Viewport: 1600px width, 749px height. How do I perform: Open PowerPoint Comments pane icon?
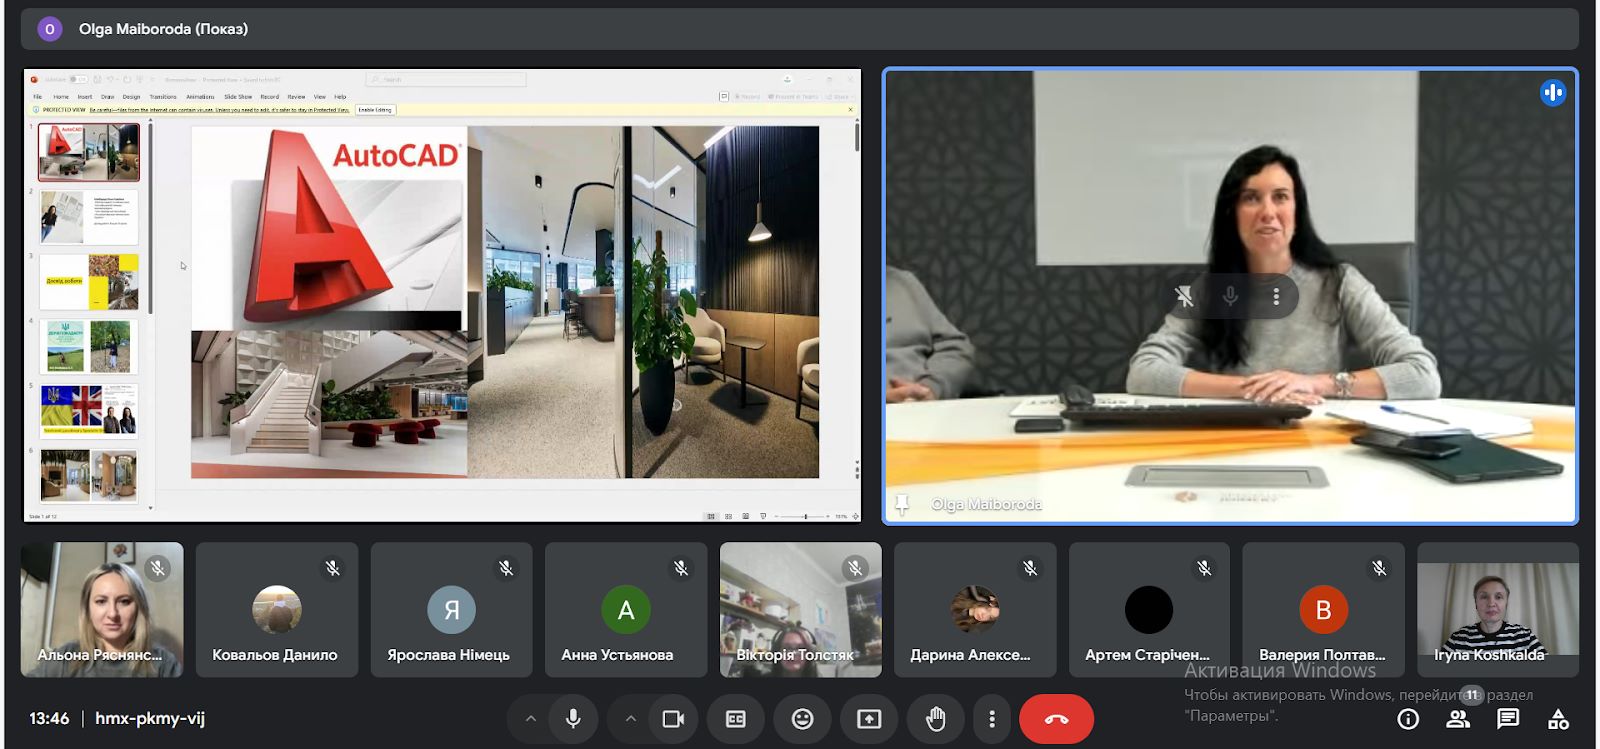point(724,97)
